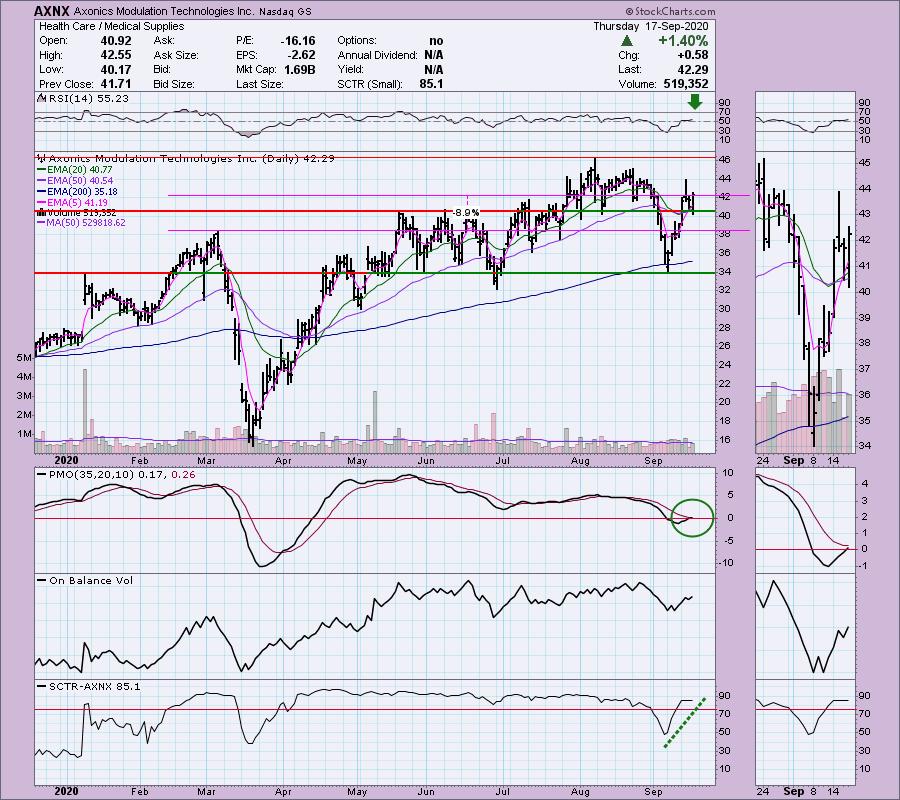Click the green up-triangle beside +1.40%
The image size is (900, 800).
pos(627,41)
